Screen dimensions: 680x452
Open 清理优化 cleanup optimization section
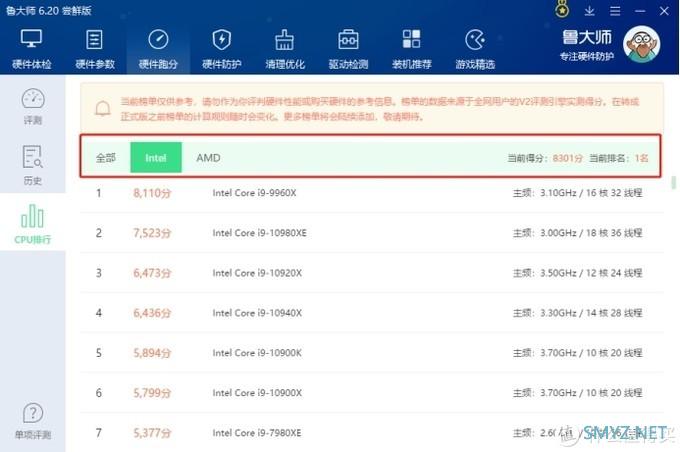tap(285, 49)
